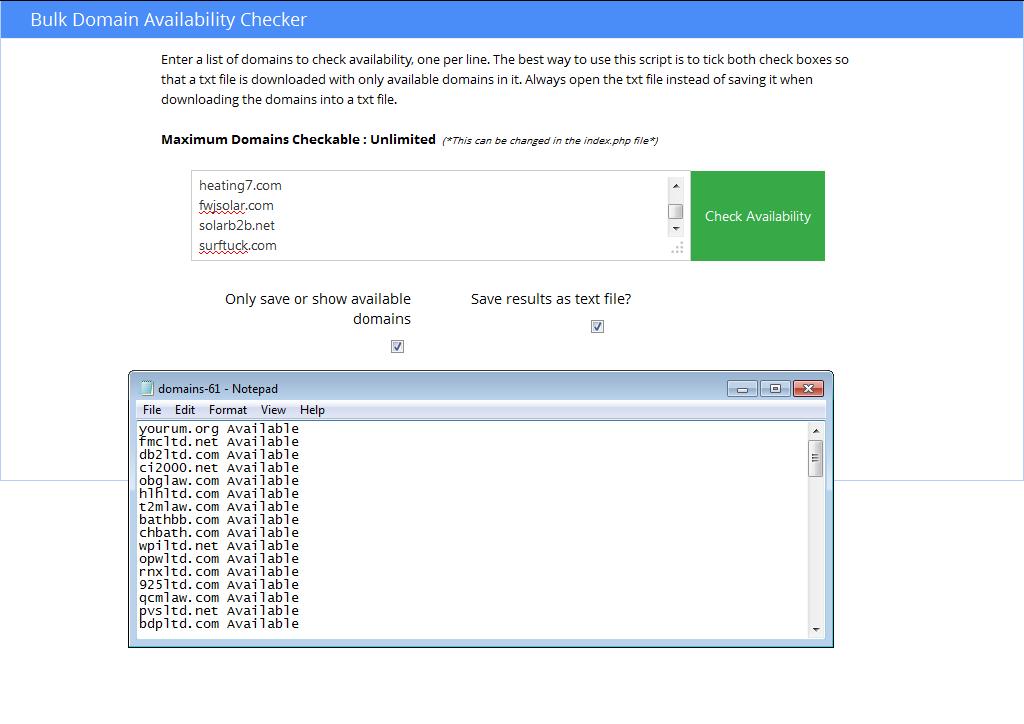The width and height of the screenshot is (1024, 724).
Task: Close the domains-61 Notepad window
Action: click(x=808, y=389)
